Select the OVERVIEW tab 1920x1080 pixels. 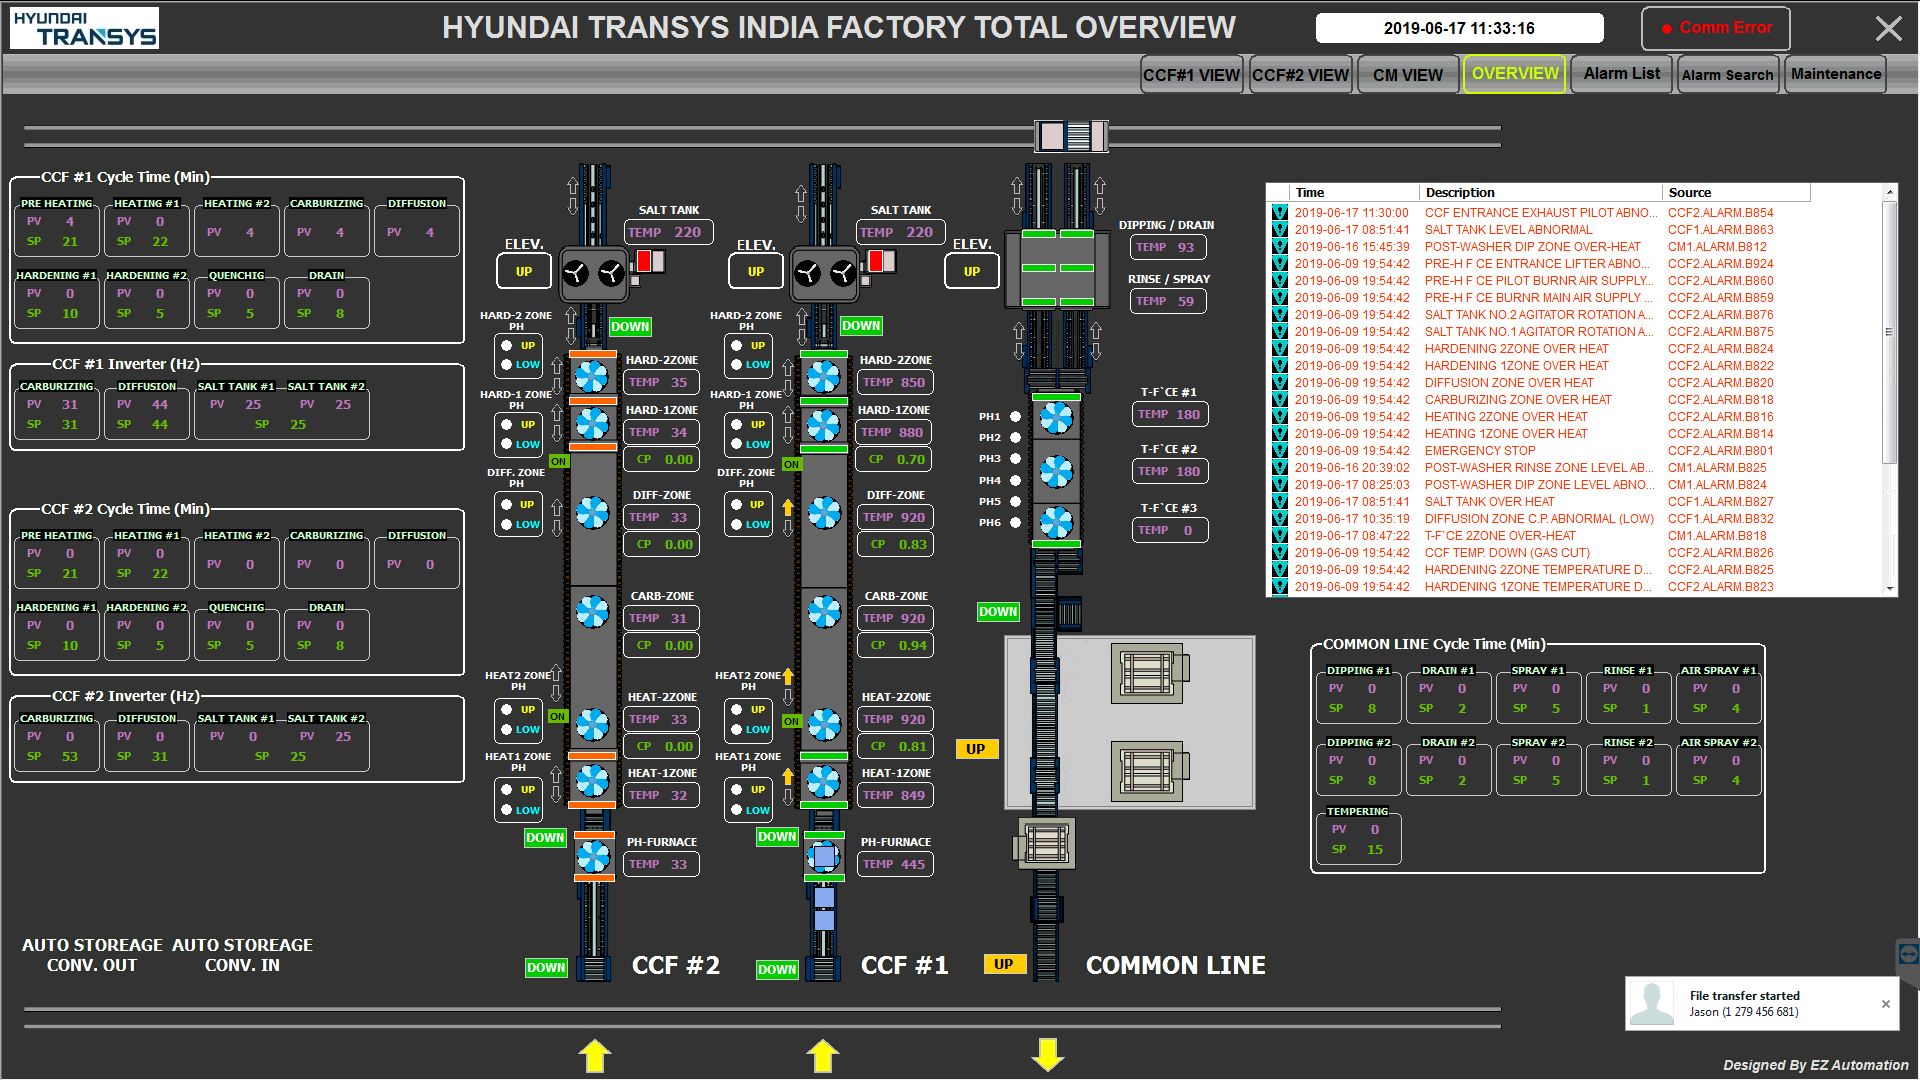pyautogui.click(x=1515, y=74)
